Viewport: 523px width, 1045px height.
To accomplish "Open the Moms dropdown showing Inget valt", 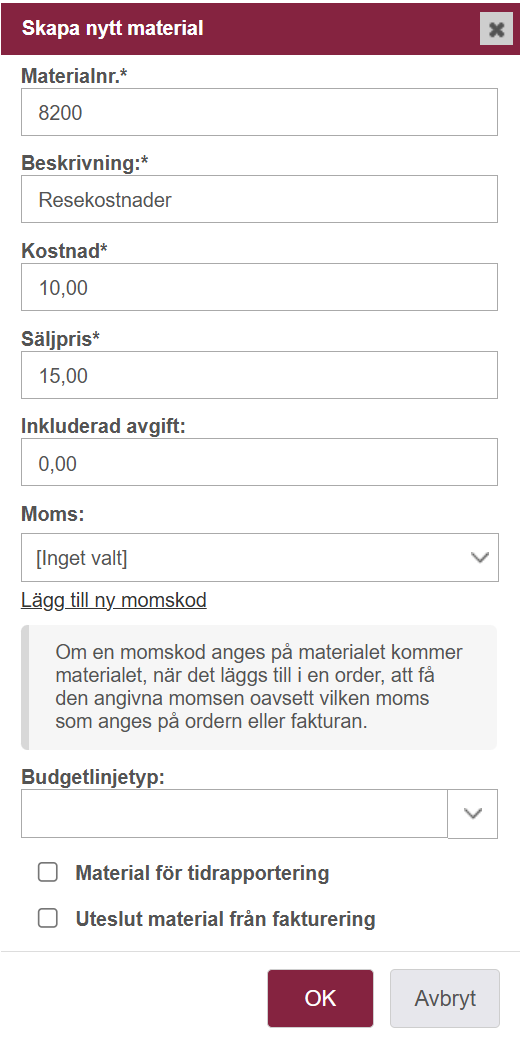I will tap(259, 558).
